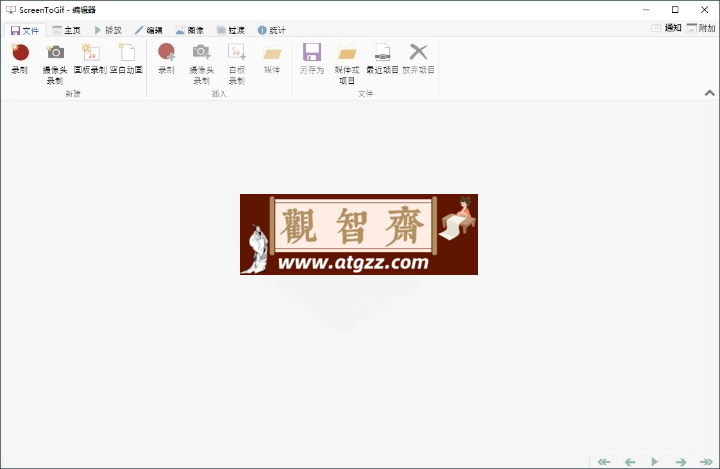View the 统计 statistics tab
The width and height of the screenshot is (720, 469).
point(272,30)
